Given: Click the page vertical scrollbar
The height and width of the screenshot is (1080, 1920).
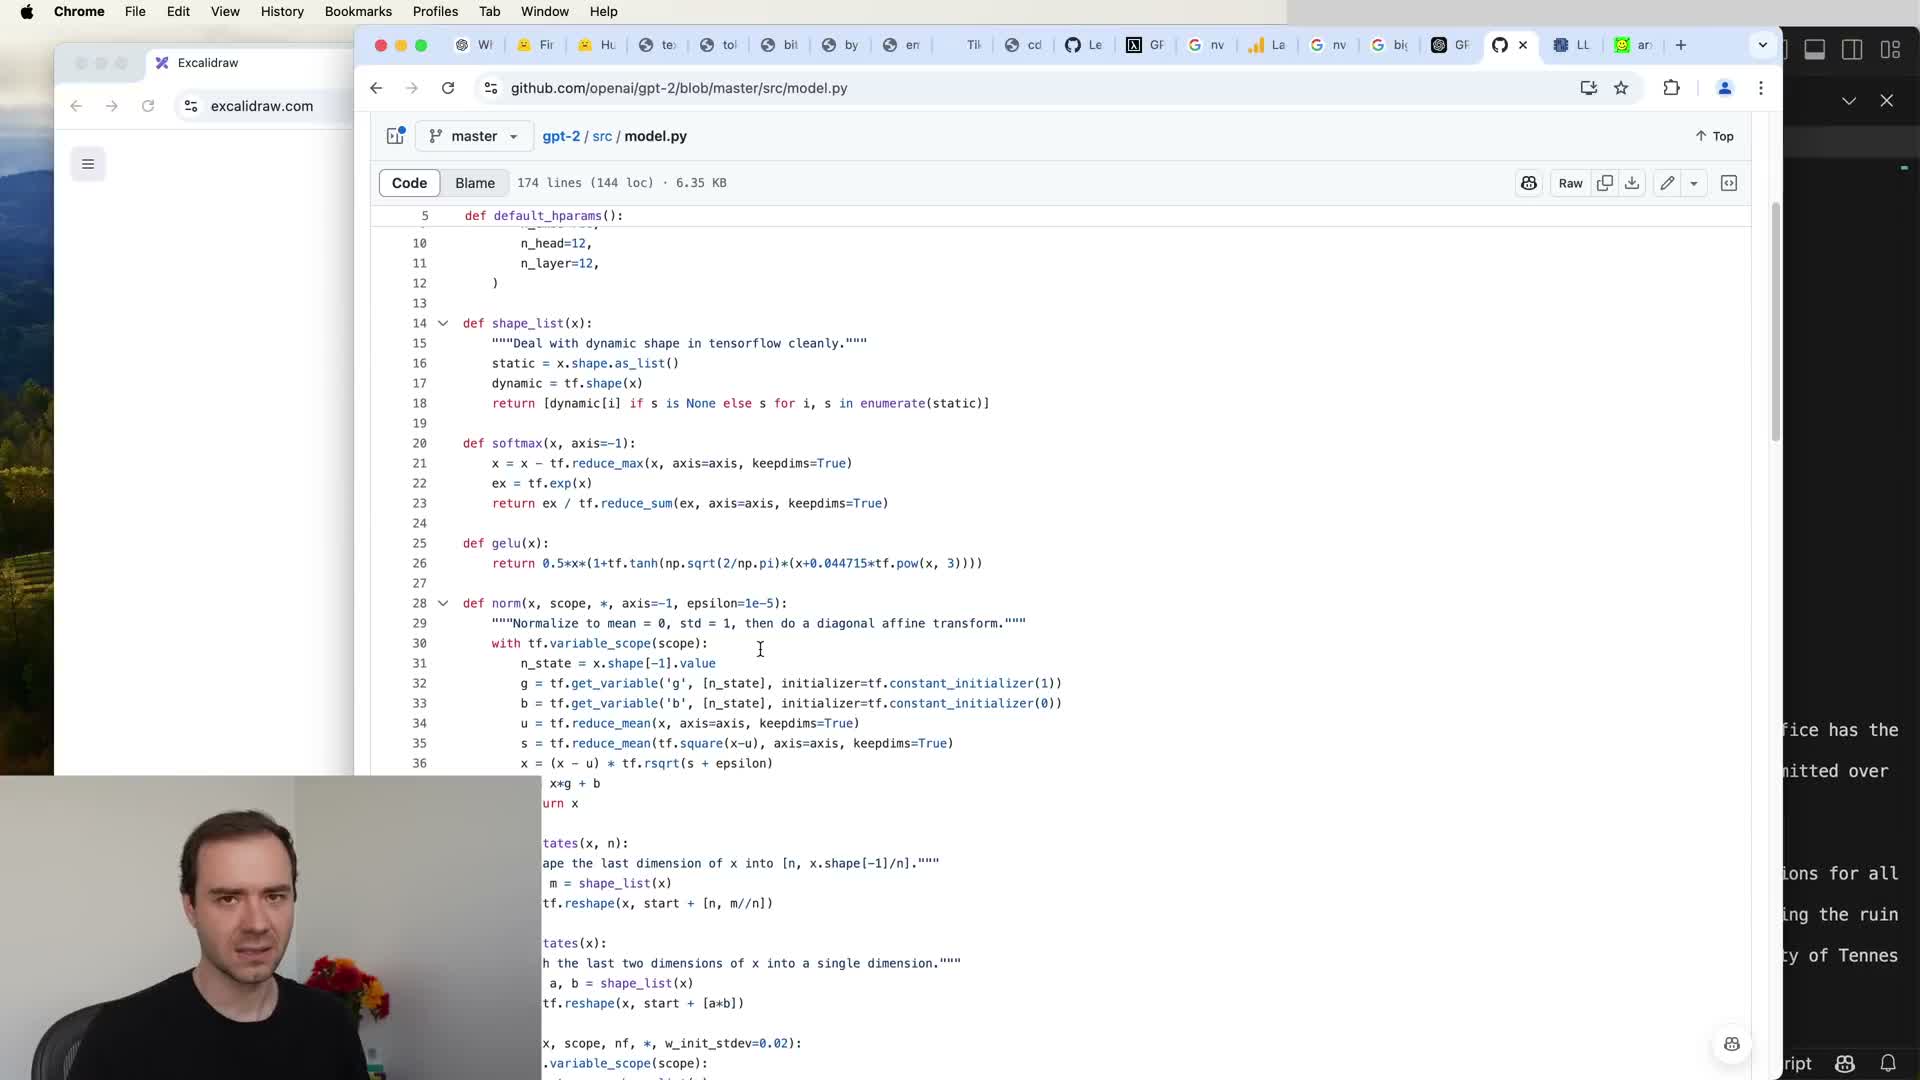Looking at the screenshot, I should point(1776,320).
